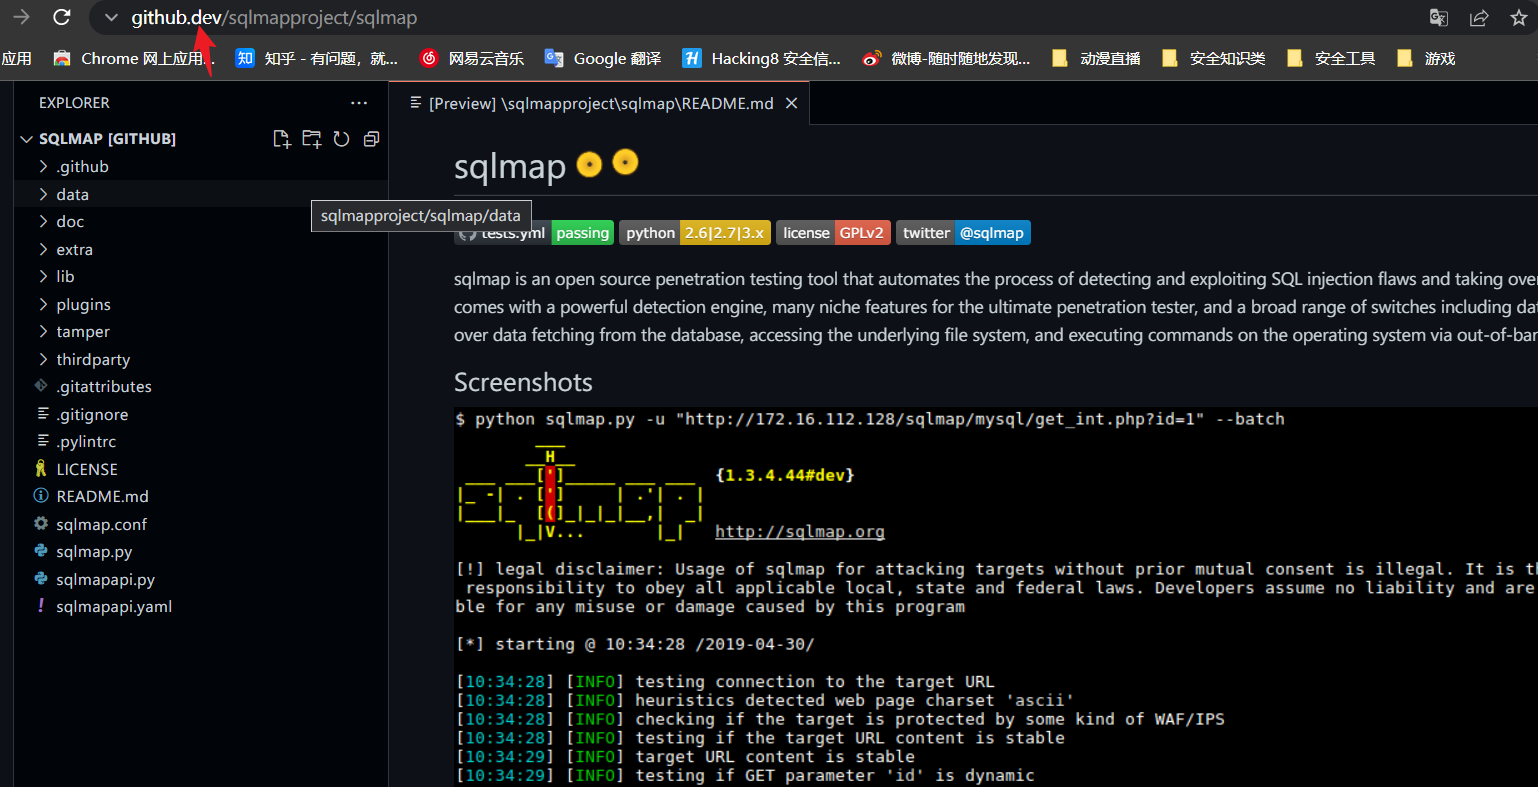Click the translate page icon
Viewport: 1538px width, 787px height.
[x=1438, y=18]
